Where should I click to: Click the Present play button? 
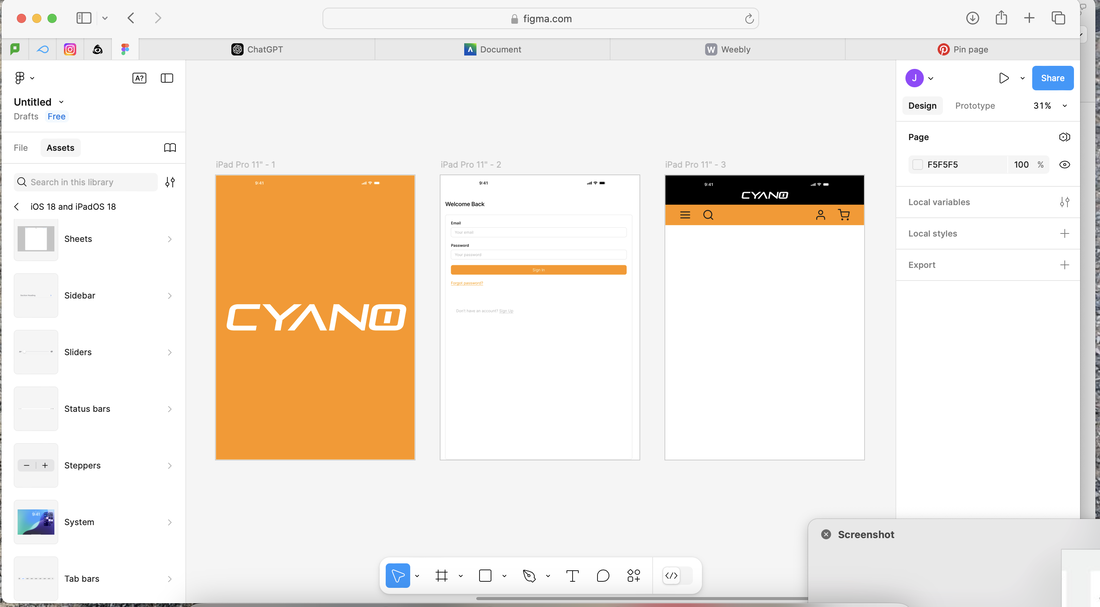pyautogui.click(x=1004, y=78)
